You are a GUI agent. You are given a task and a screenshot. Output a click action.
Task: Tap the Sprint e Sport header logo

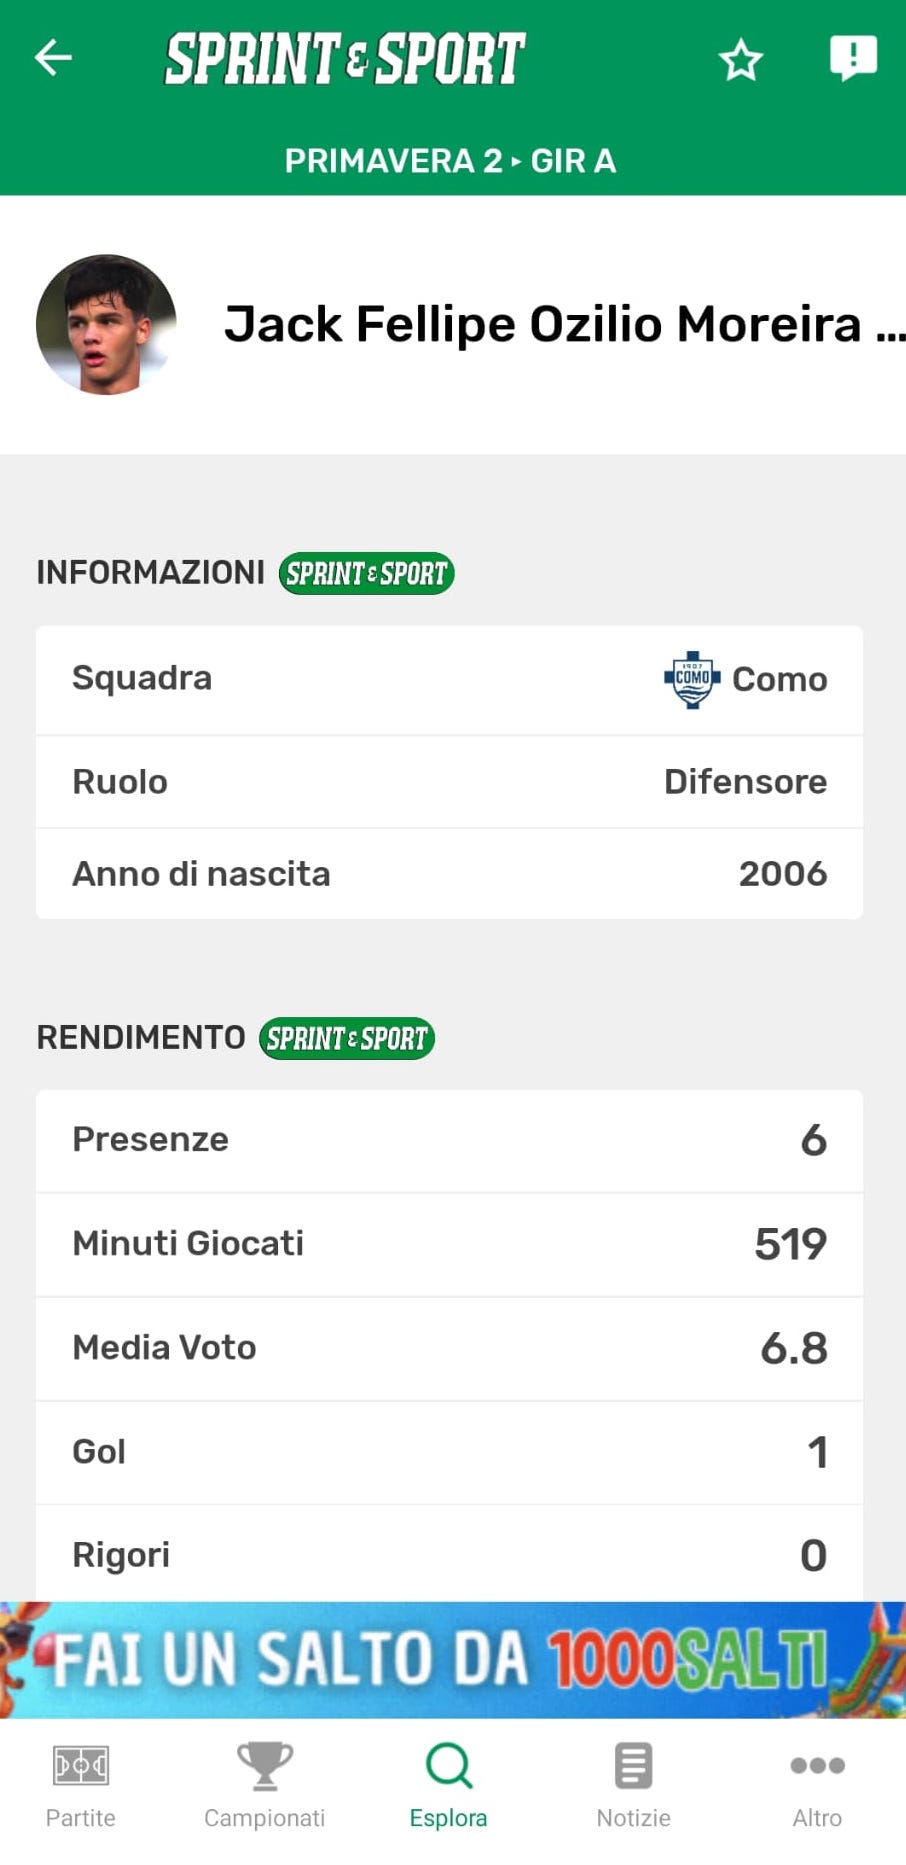click(x=345, y=59)
